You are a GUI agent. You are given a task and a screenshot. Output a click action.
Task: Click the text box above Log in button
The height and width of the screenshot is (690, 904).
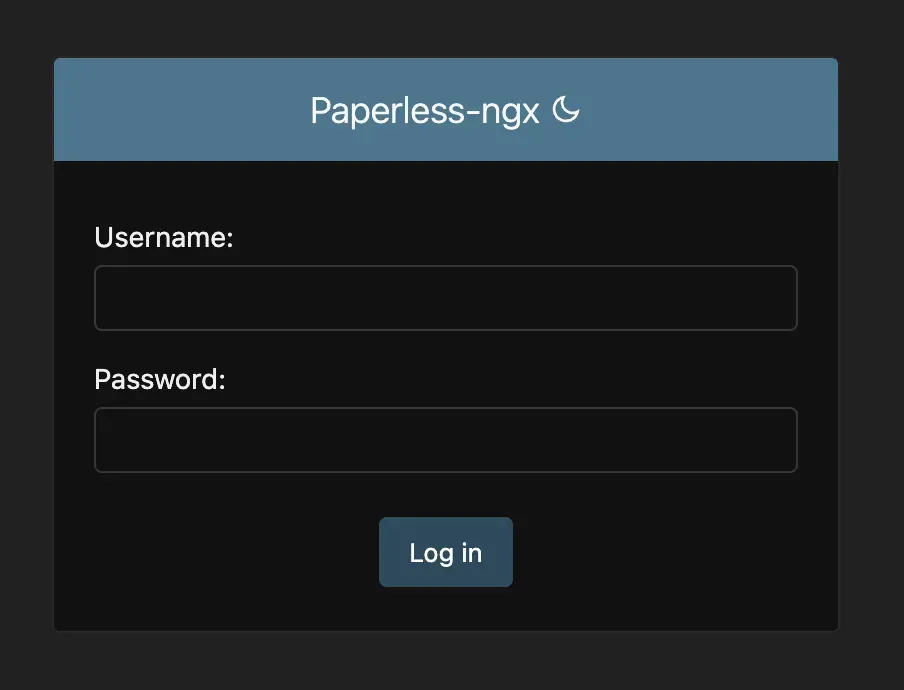point(446,440)
